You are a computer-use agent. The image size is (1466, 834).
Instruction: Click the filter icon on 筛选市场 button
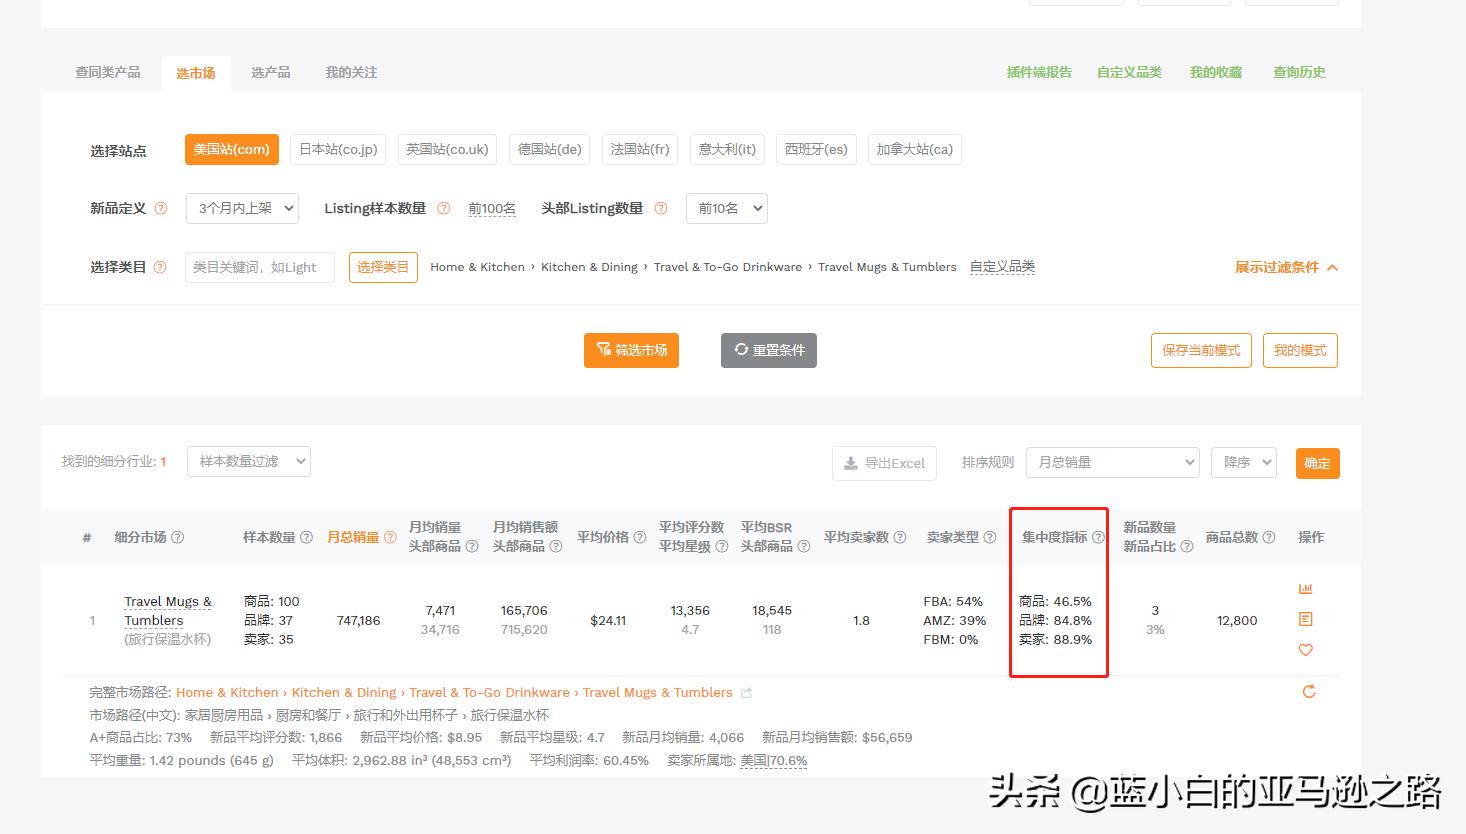click(603, 350)
